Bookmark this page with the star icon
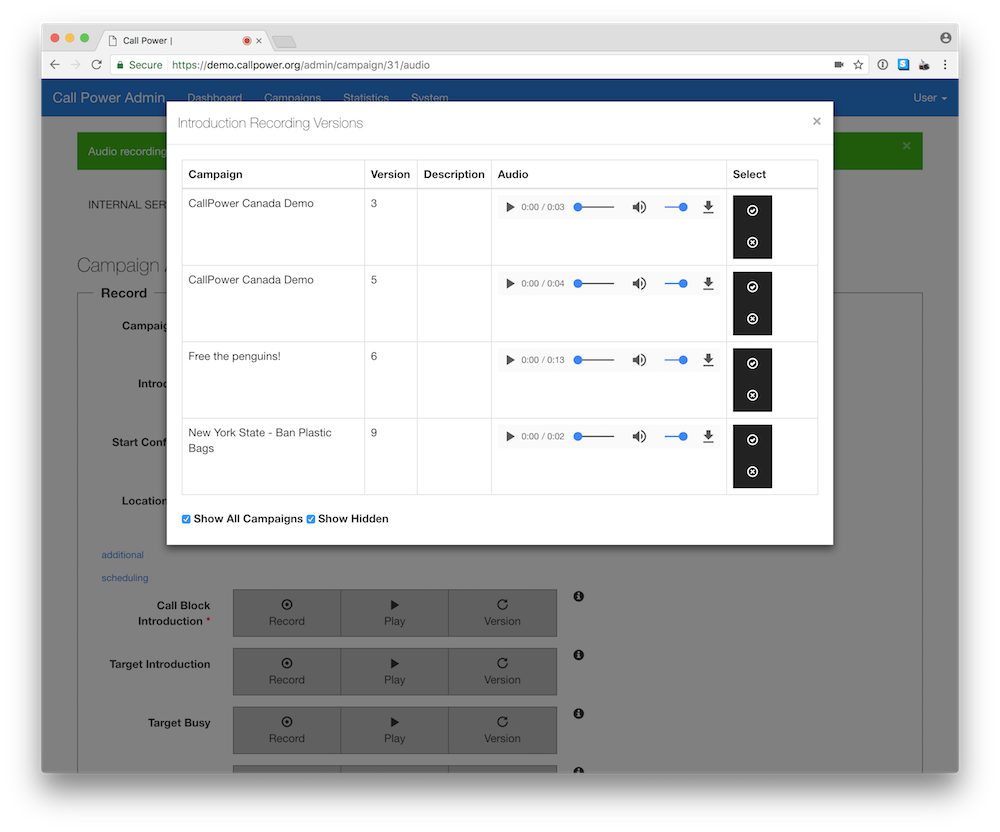This screenshot has width=1000, height=832. coord(858,65)
